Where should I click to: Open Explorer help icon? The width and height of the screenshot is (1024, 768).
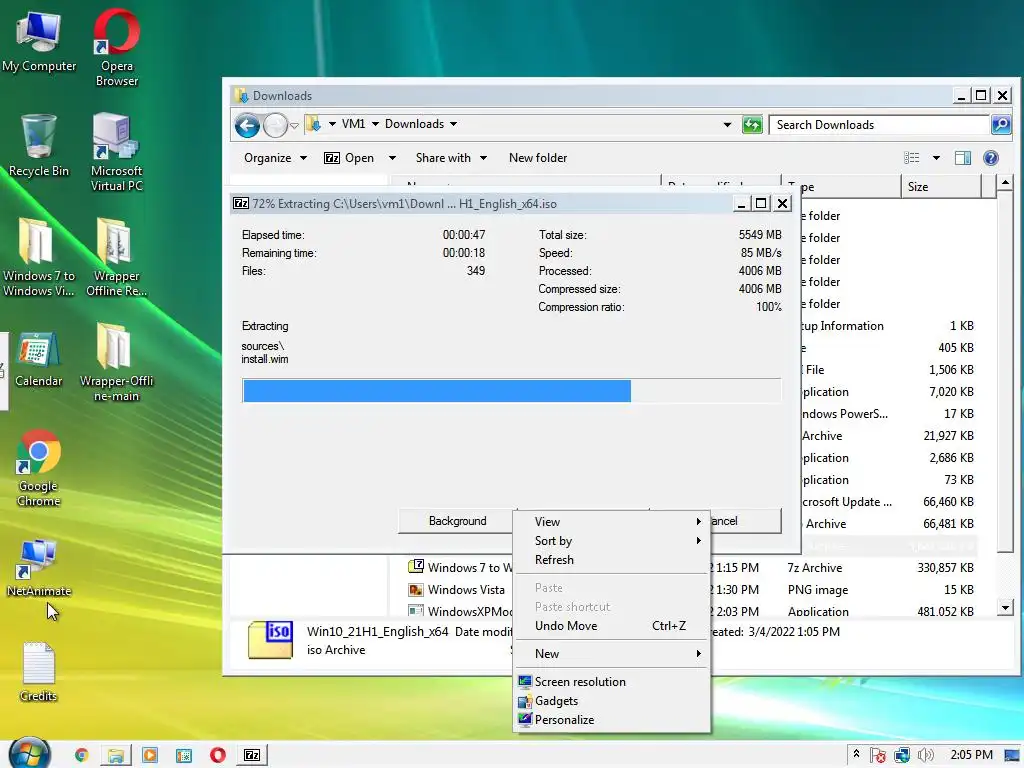coord(991,157)
